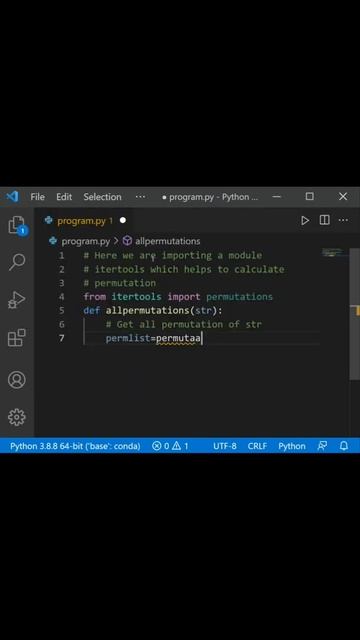Click comment '# Get all permutation of str'
The image size is (360, 640).
pyautogui.click(x=183, y=324)
